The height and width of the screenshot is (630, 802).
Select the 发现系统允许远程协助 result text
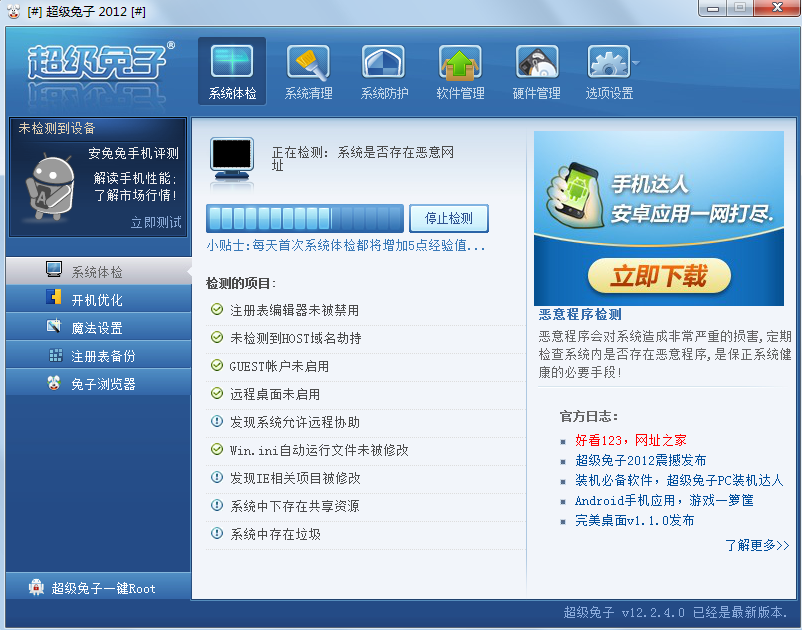(295, 422)
